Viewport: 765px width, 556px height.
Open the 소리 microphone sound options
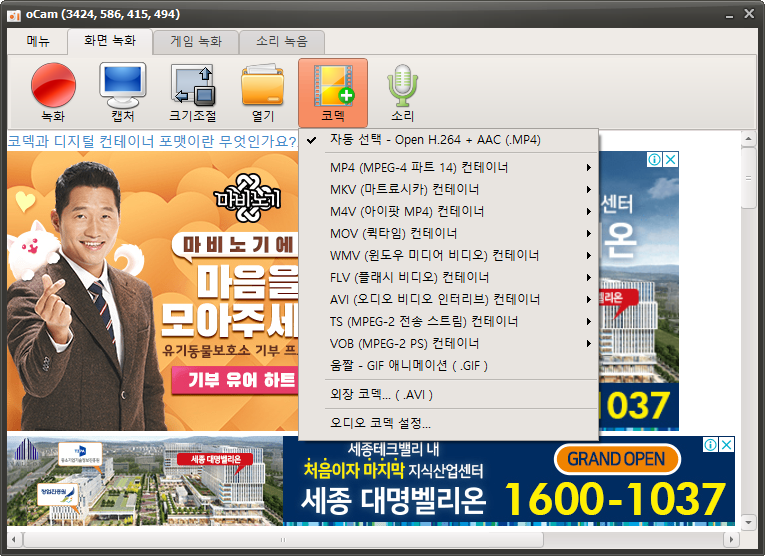403,91
